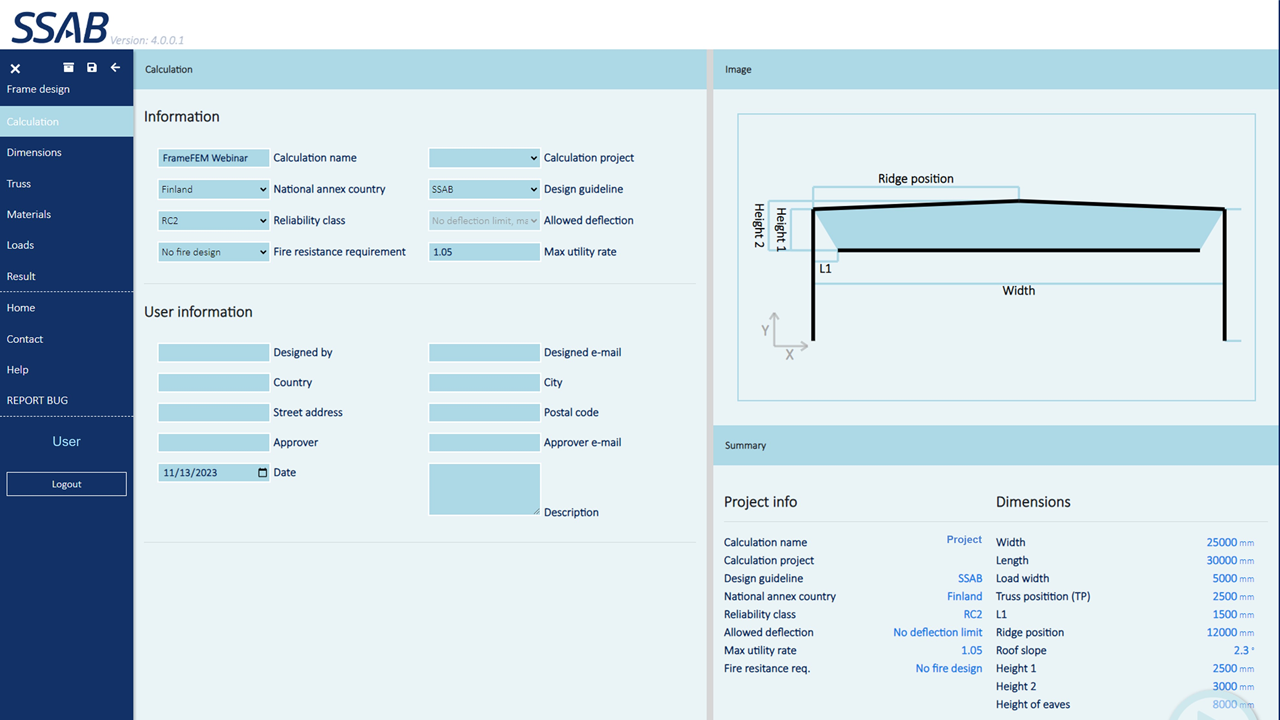Viewport: 1280px width, 720px height.
Task: Open the Calculation project dropdown
Action: pyautogui.click(x=484, y=158)
